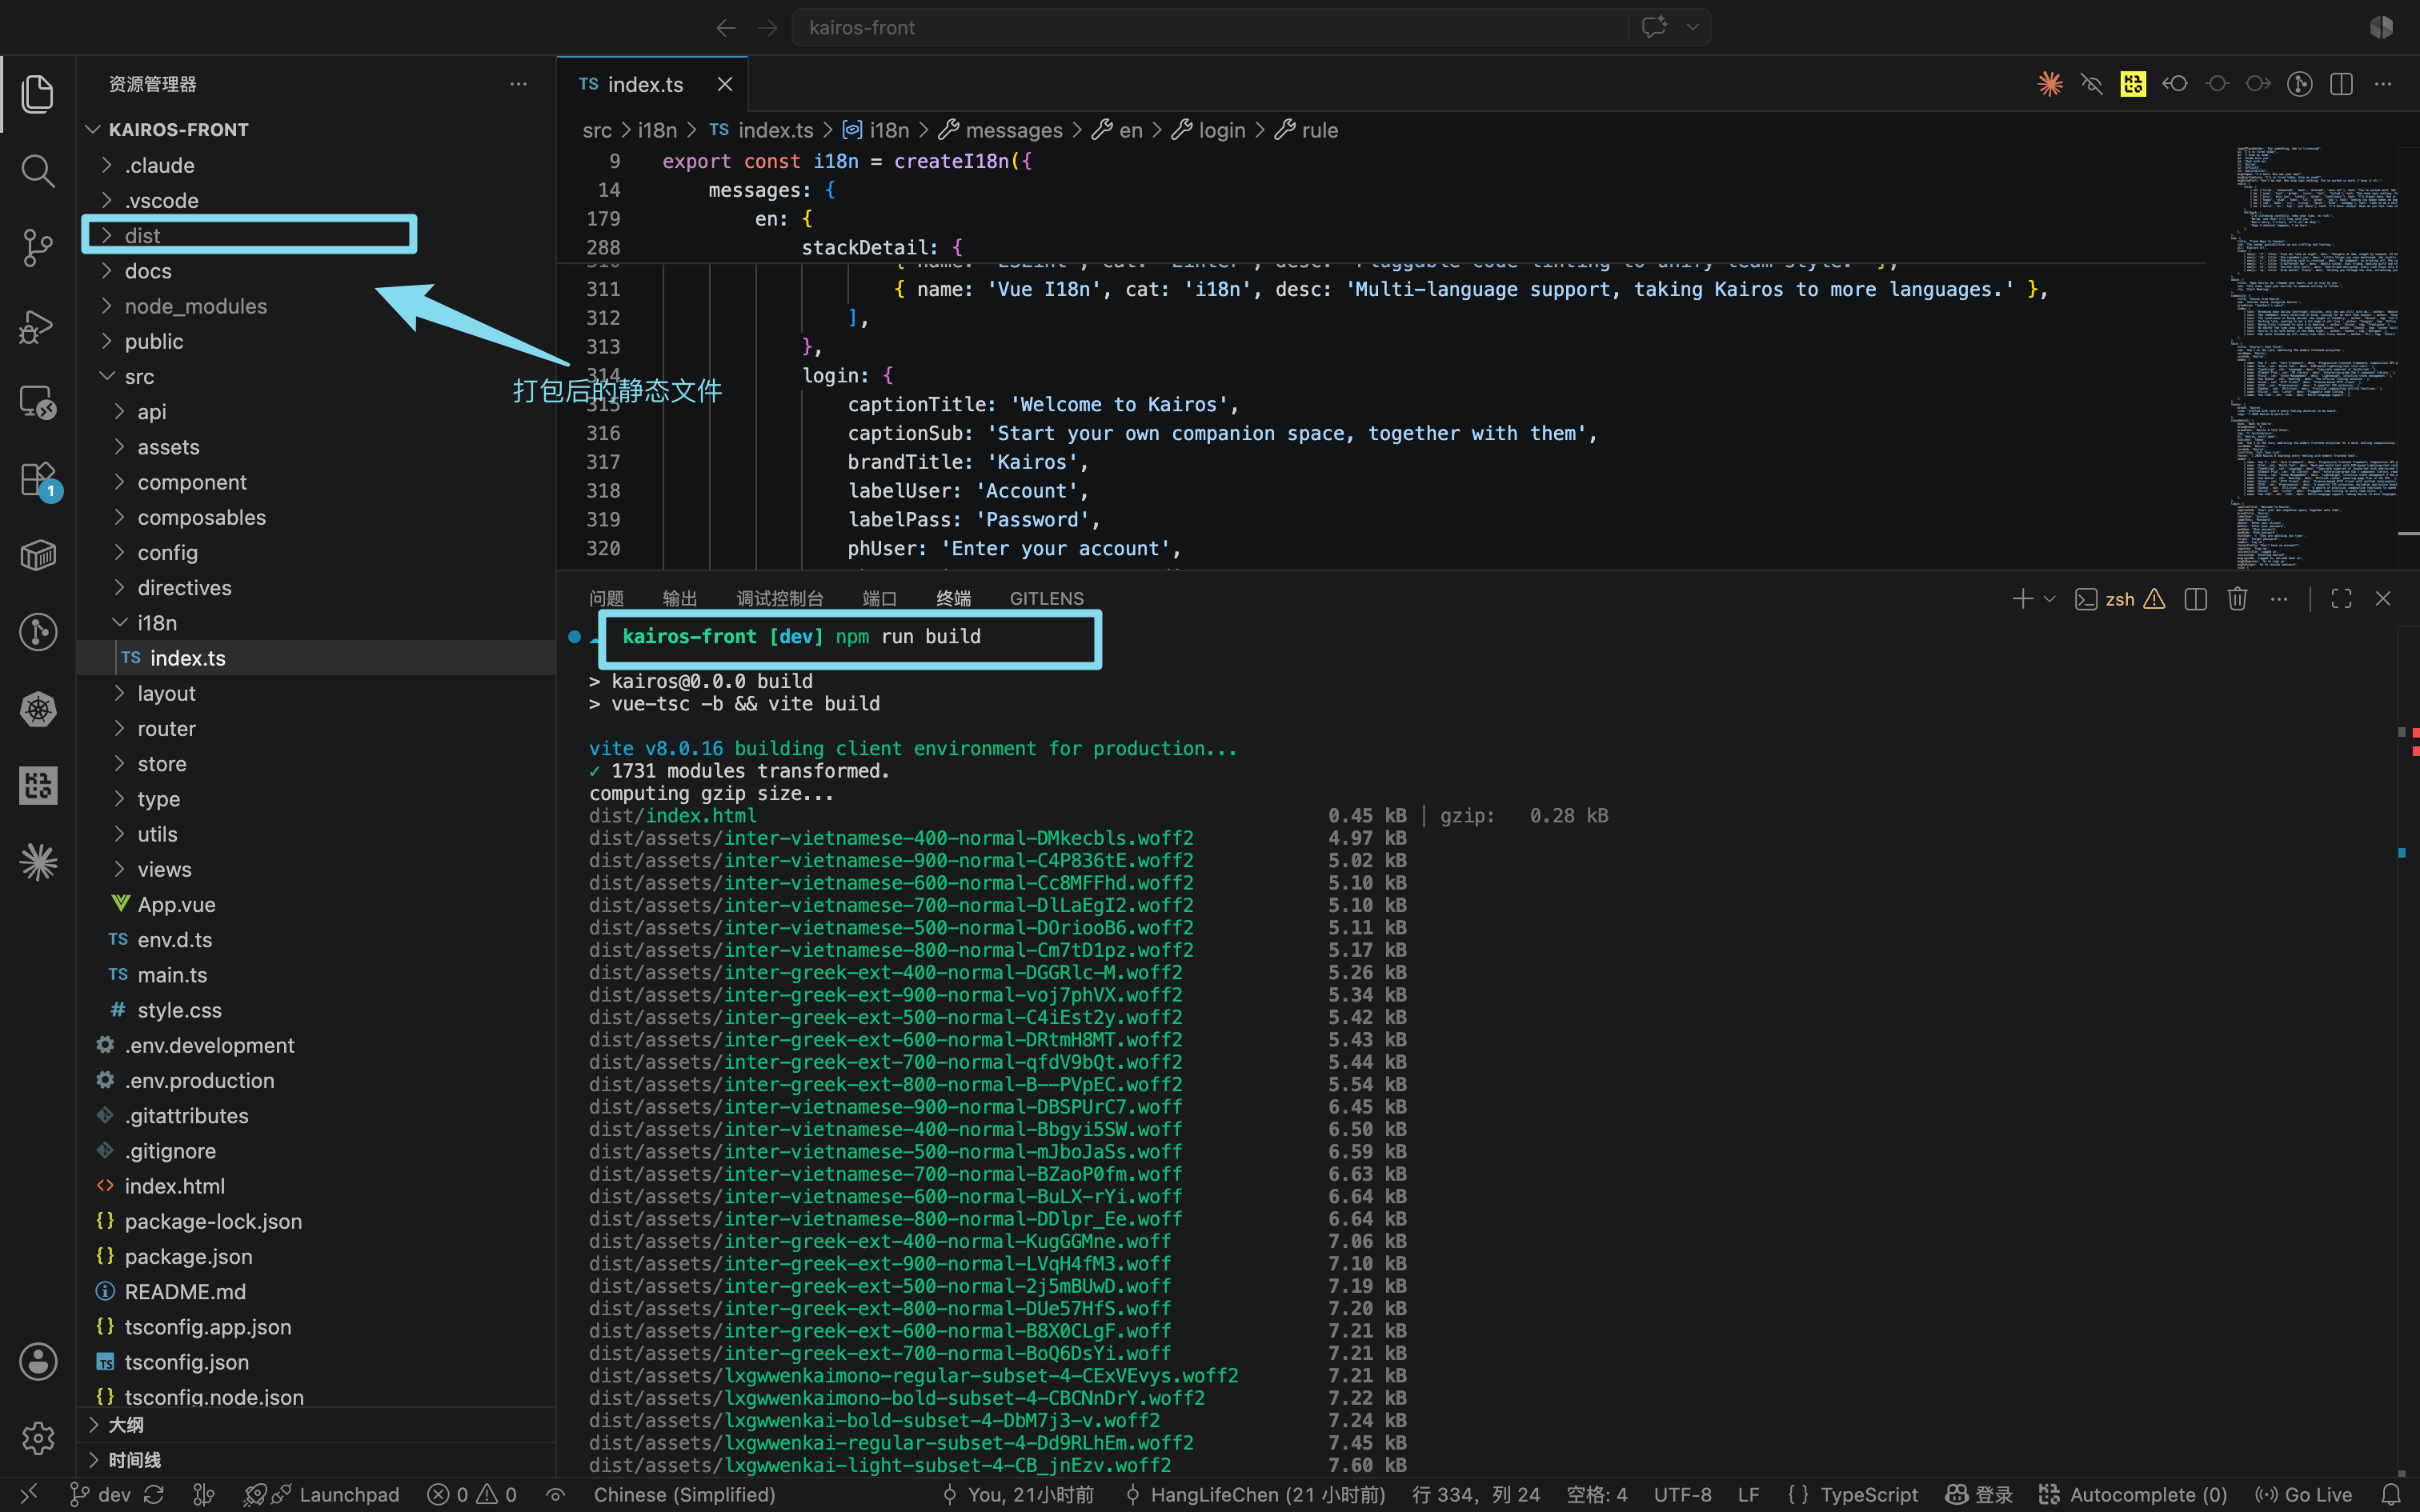Switch to the GITLENS panel tab
This screenshot has height=1512, width=2420.
pos(1046,598)
